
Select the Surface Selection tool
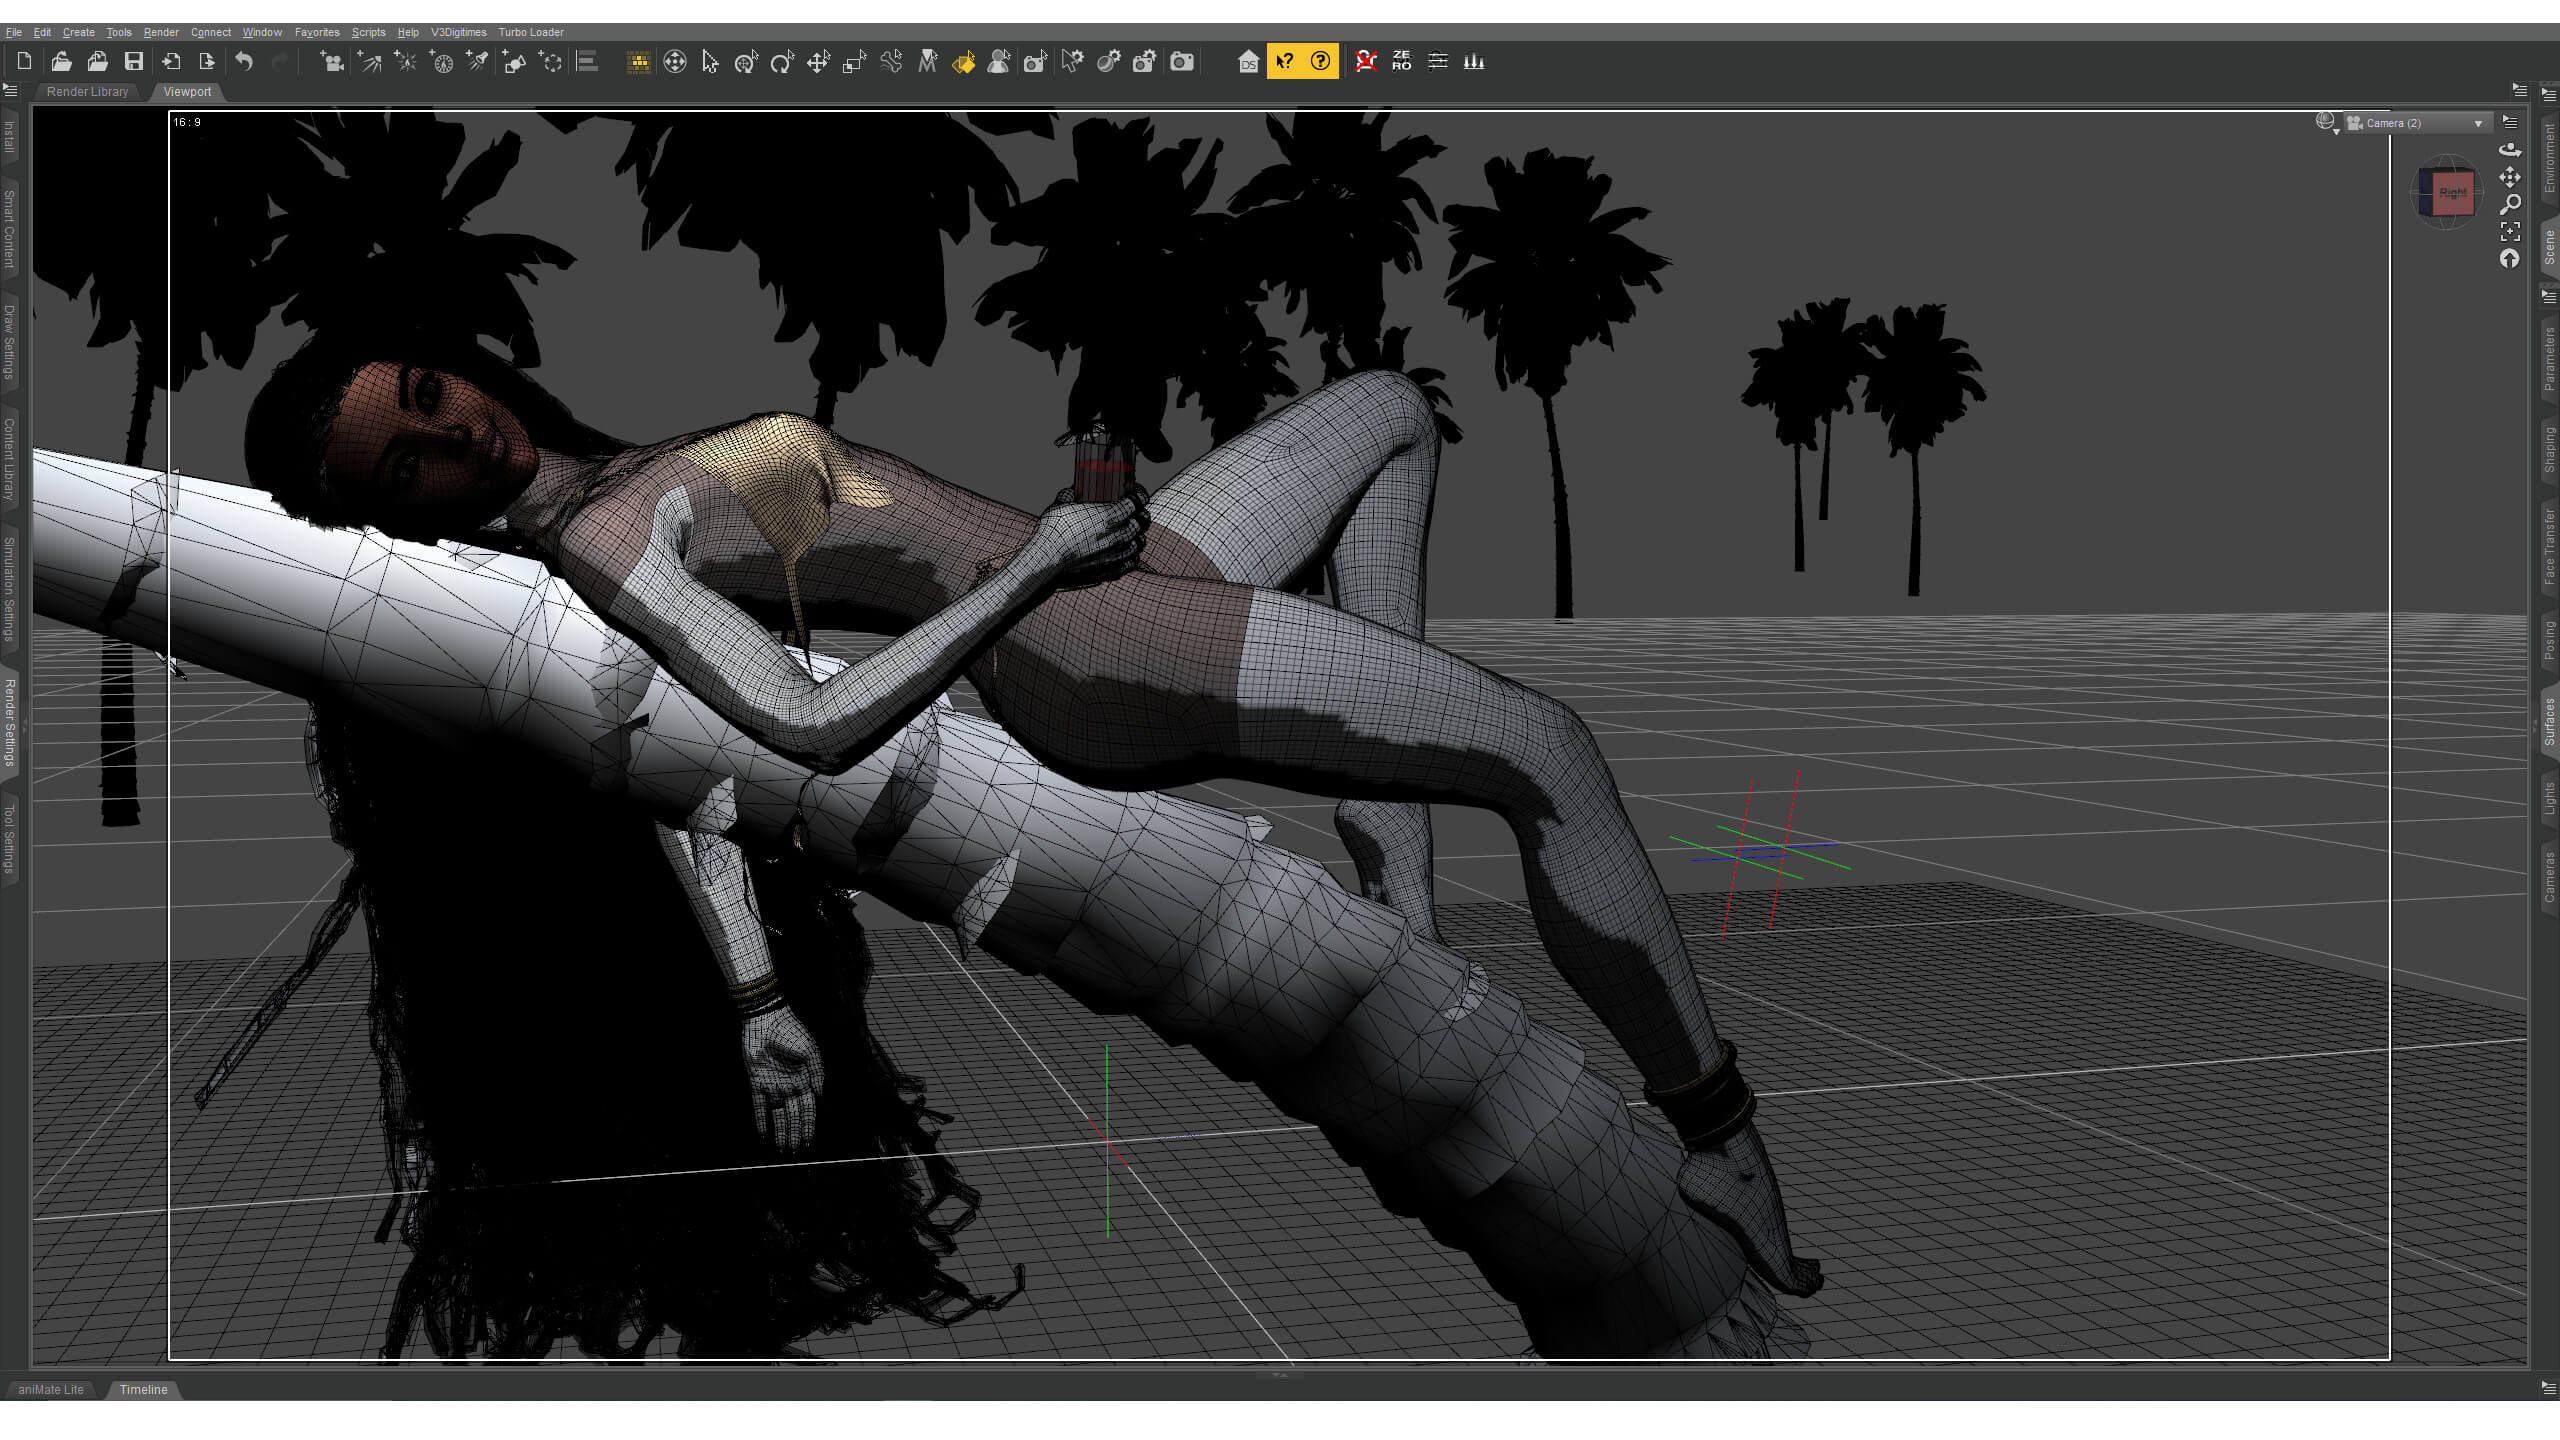point(963,62)
